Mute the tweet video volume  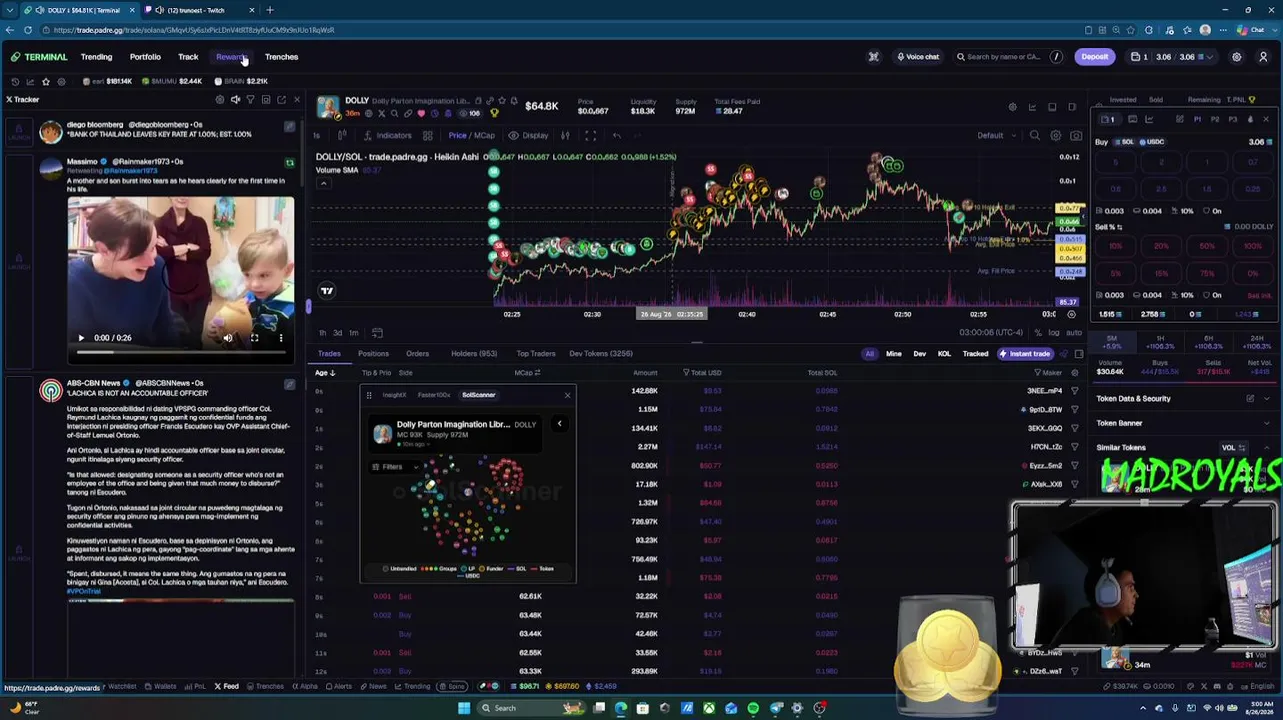228,338
